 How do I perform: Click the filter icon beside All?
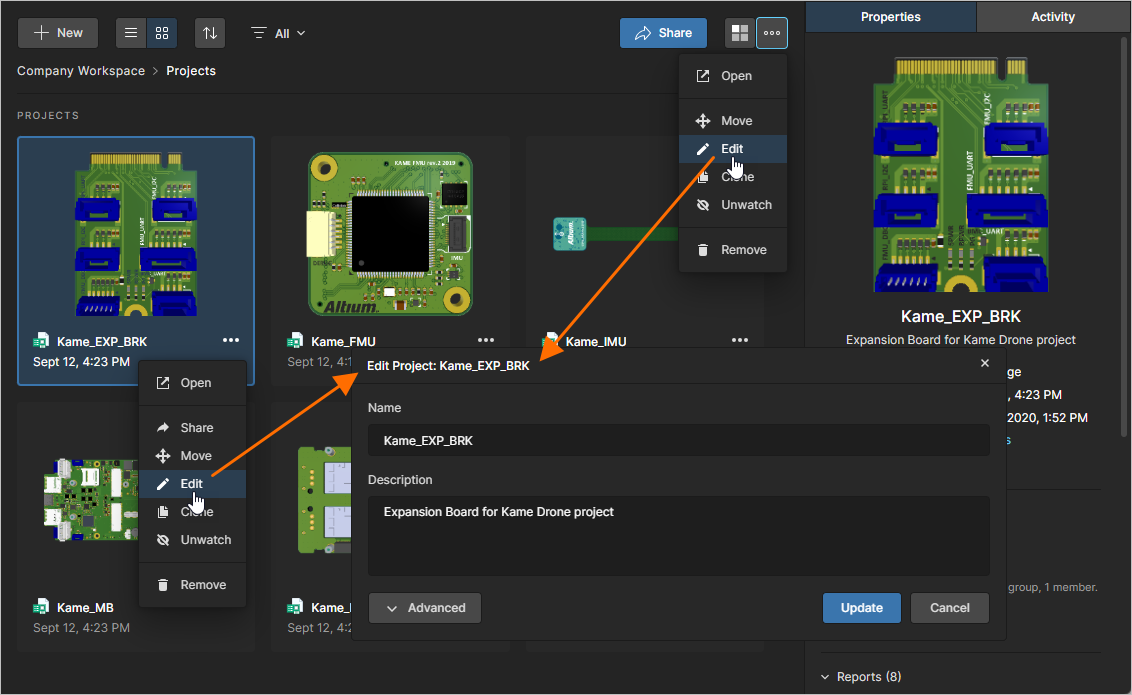pyautogui.click(x=259, y=33)
